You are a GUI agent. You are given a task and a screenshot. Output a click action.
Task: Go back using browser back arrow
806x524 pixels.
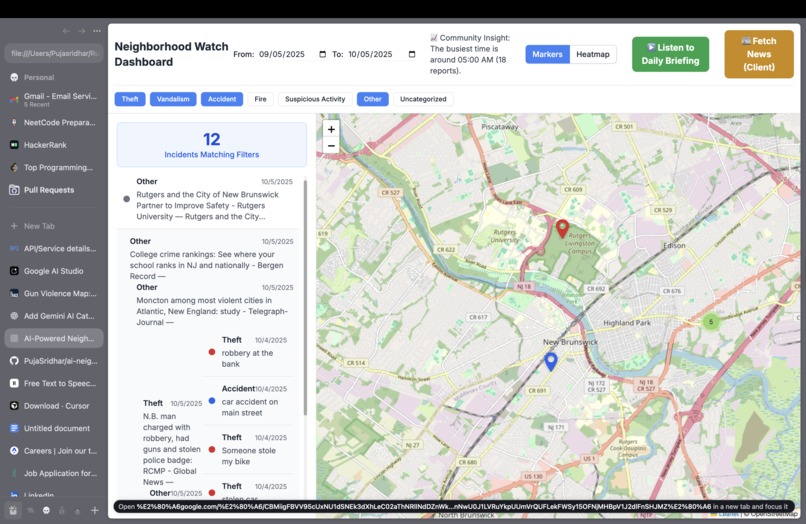[x=66, y=31]
